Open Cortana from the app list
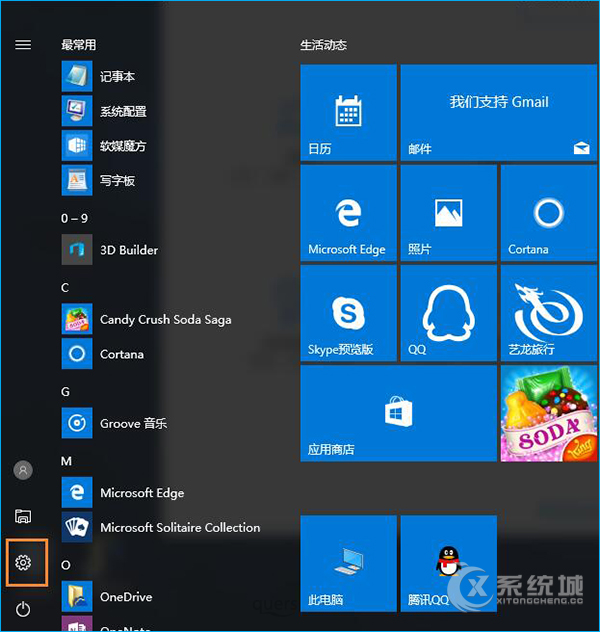The width and height of the screenshot is (600, 632). click(x=103, y=353)
